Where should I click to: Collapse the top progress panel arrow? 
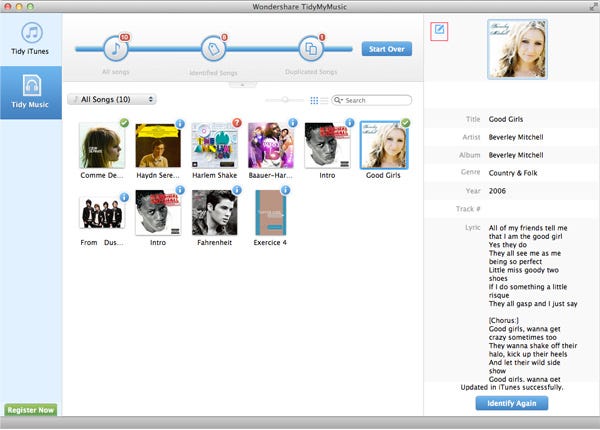242,85
